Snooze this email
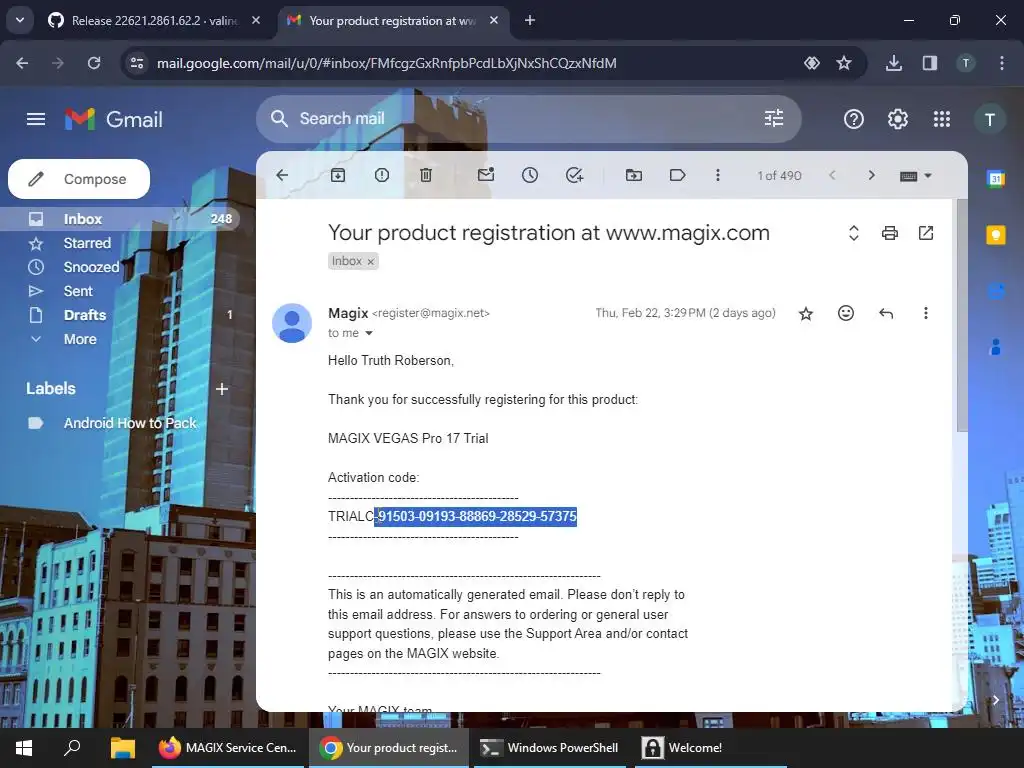This screenshot has width=1024, height=768. 530,175
